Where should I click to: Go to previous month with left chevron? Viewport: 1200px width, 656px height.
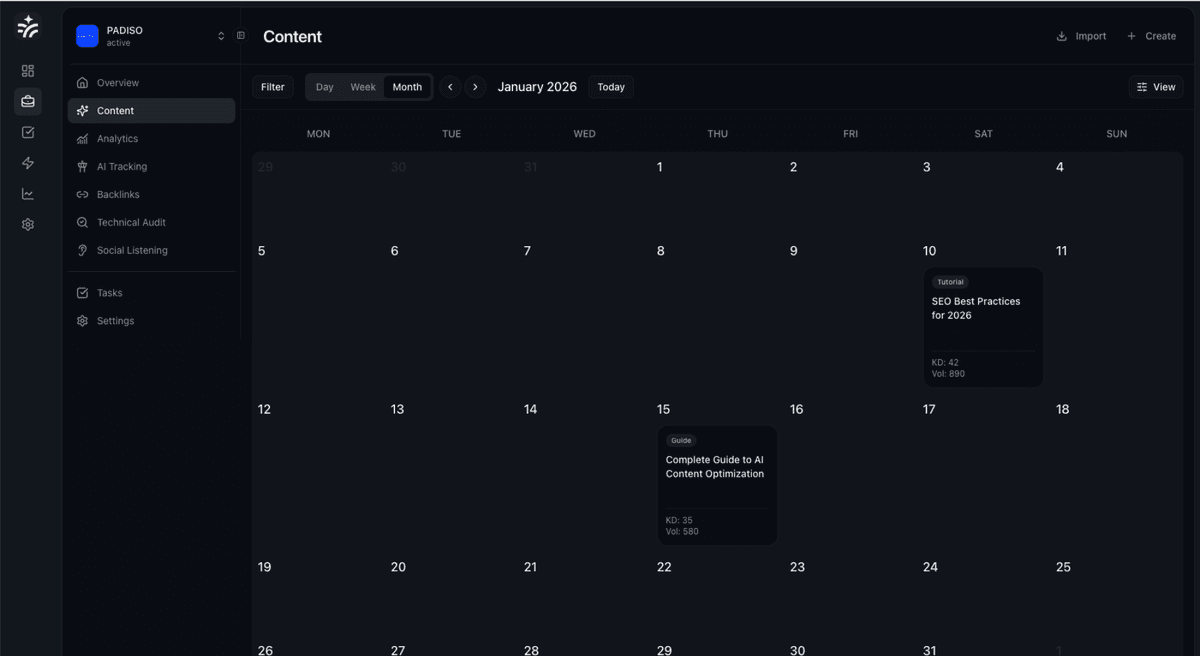coord(450,87)
